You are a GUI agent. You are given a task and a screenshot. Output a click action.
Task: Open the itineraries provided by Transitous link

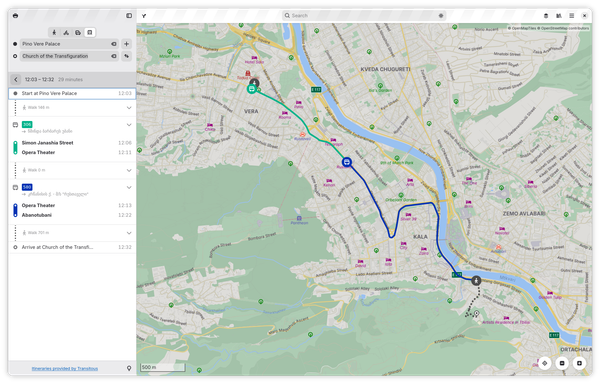pyautogui.click(x=65, y=369)
